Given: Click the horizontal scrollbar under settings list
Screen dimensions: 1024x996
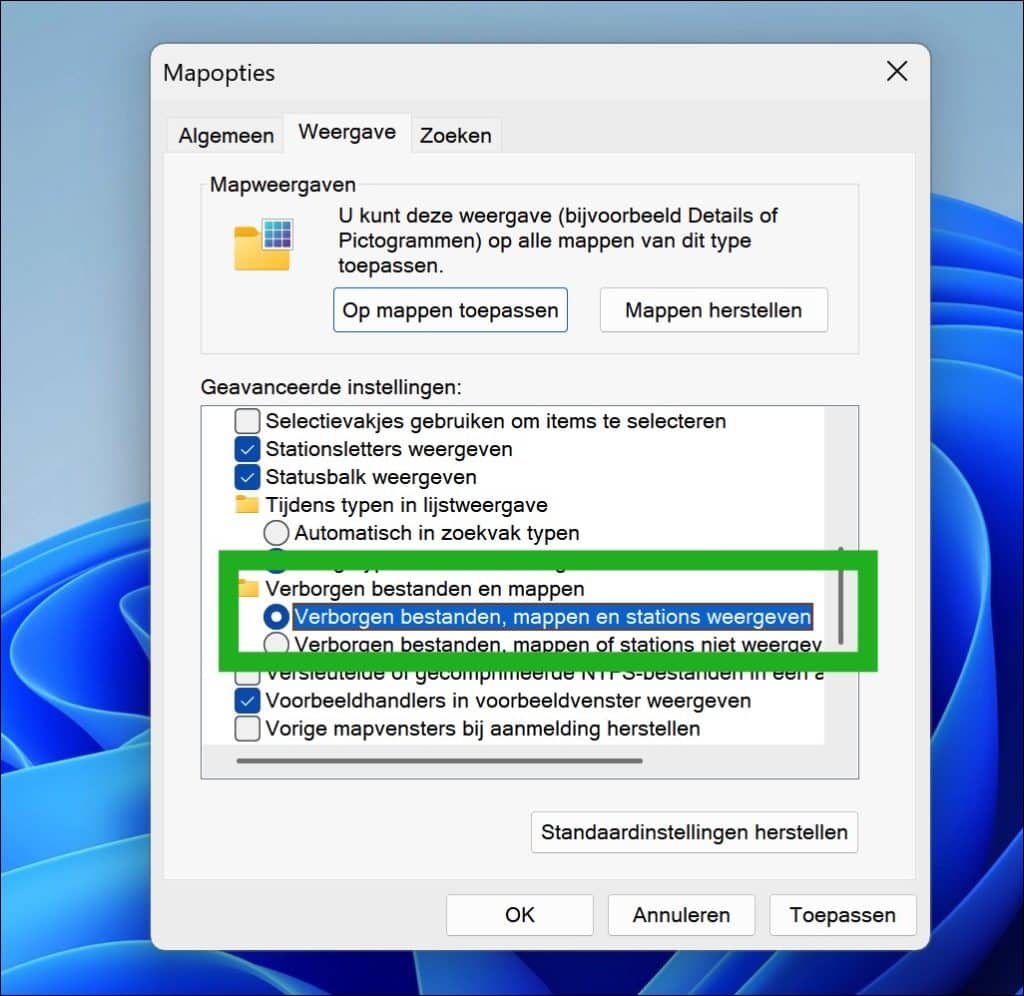Looking at the screenshot, I should [439, 761].
